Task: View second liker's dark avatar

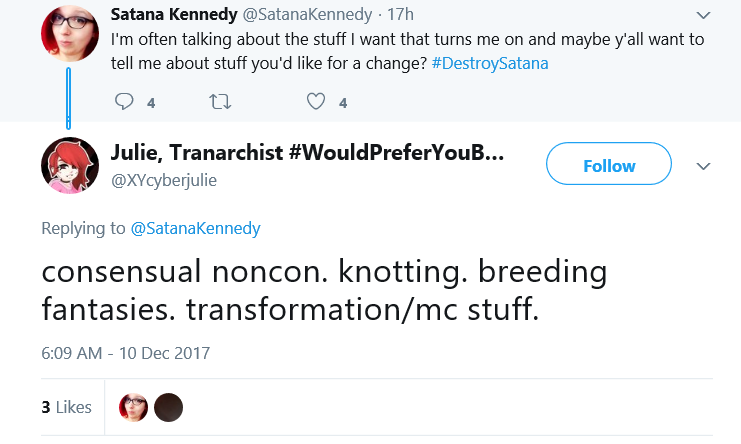Action: pyautogui.click(x=168, y=407)
